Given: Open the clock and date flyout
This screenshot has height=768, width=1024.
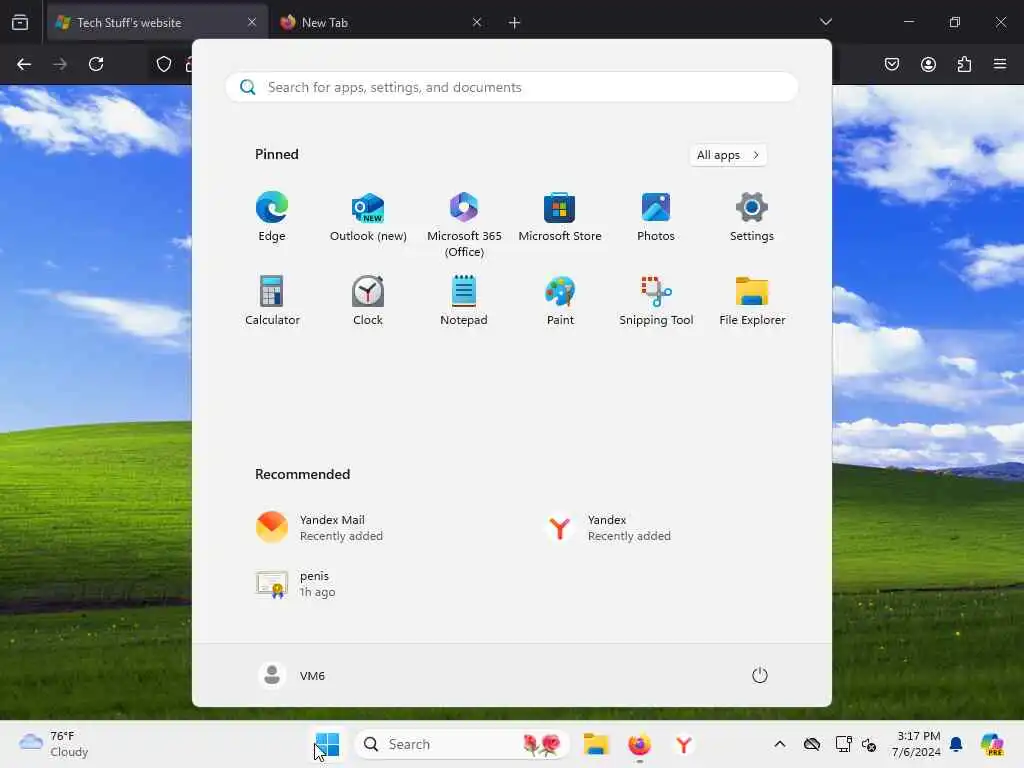Looking at the screenshot, I should (917, 744).
